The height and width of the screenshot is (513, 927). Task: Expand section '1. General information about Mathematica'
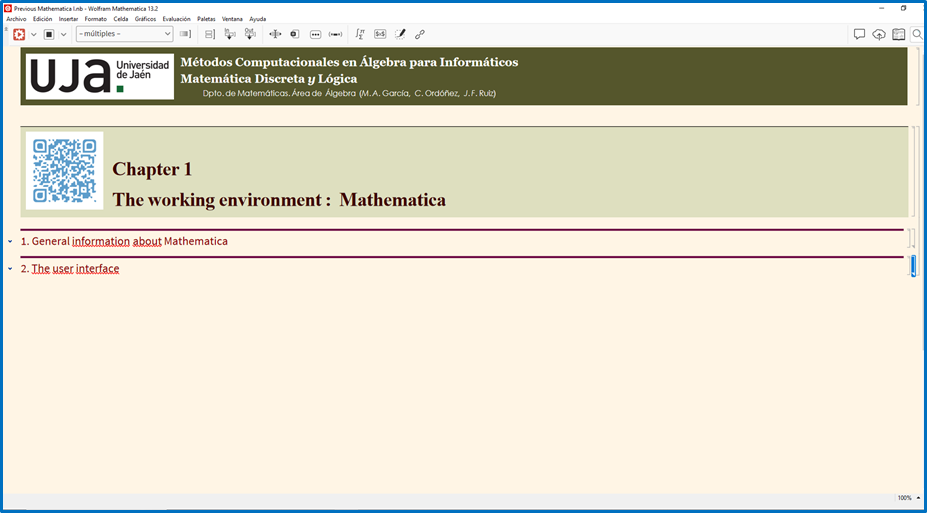[10, 241]
